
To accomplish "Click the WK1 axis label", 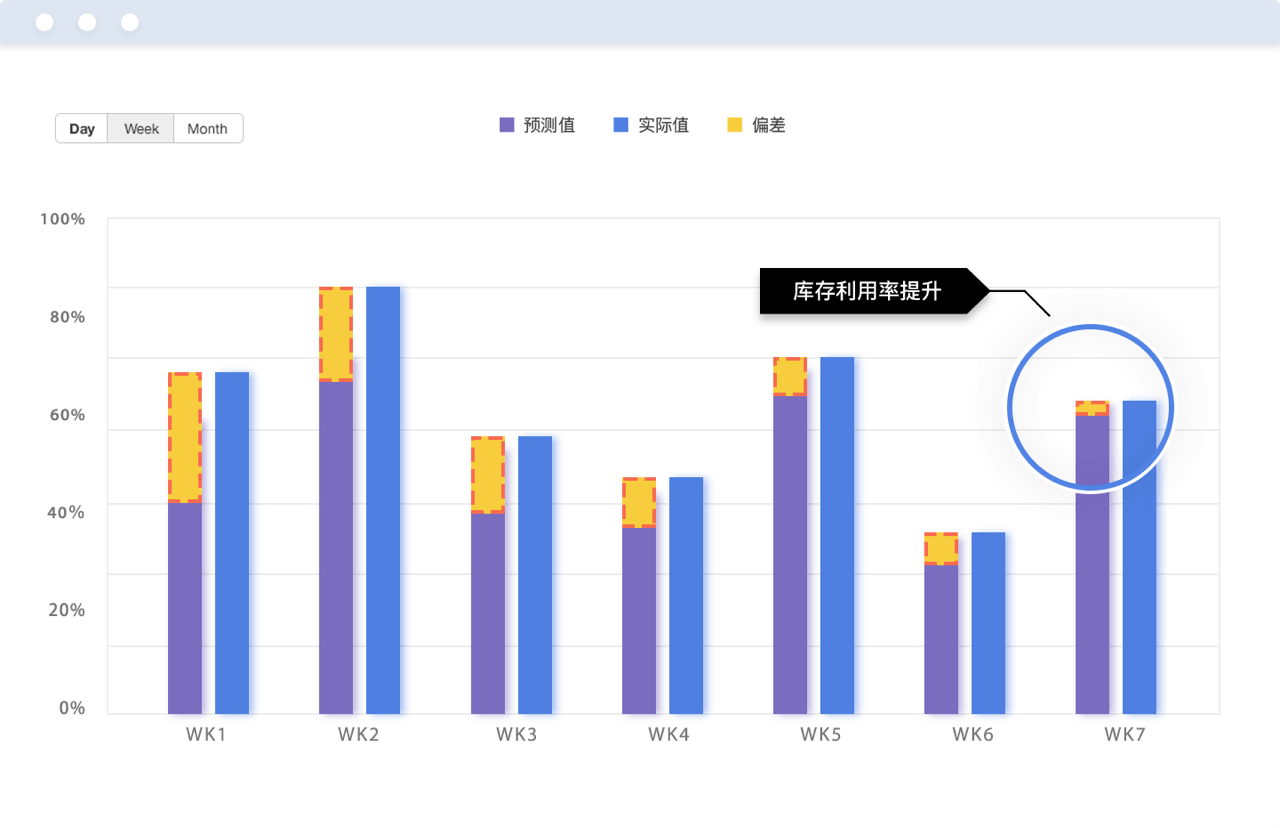I will click(206, 735).
